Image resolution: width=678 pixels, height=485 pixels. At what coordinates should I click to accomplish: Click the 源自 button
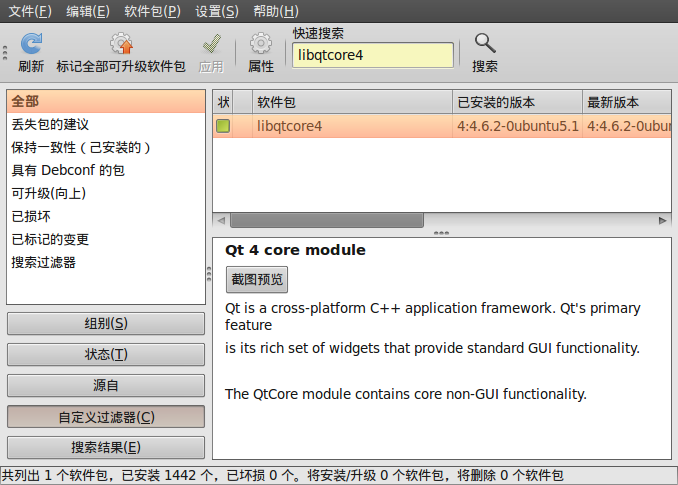point(106,386)
